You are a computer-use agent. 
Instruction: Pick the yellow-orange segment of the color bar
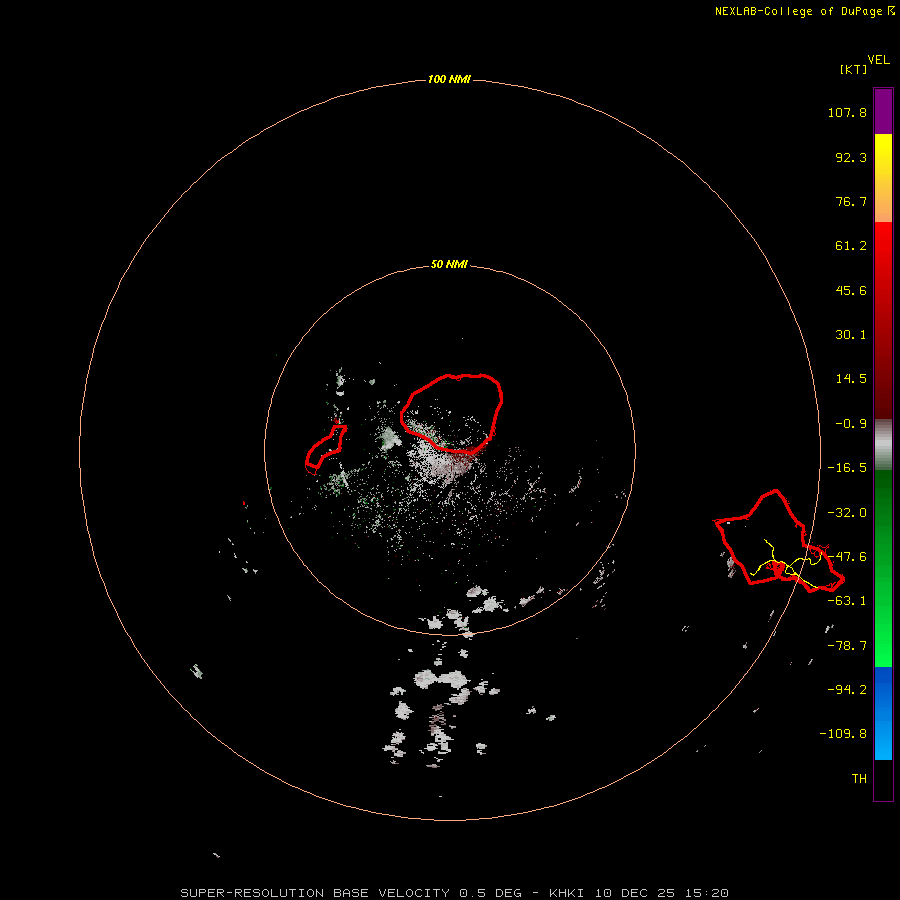click(x=883, y=178)
